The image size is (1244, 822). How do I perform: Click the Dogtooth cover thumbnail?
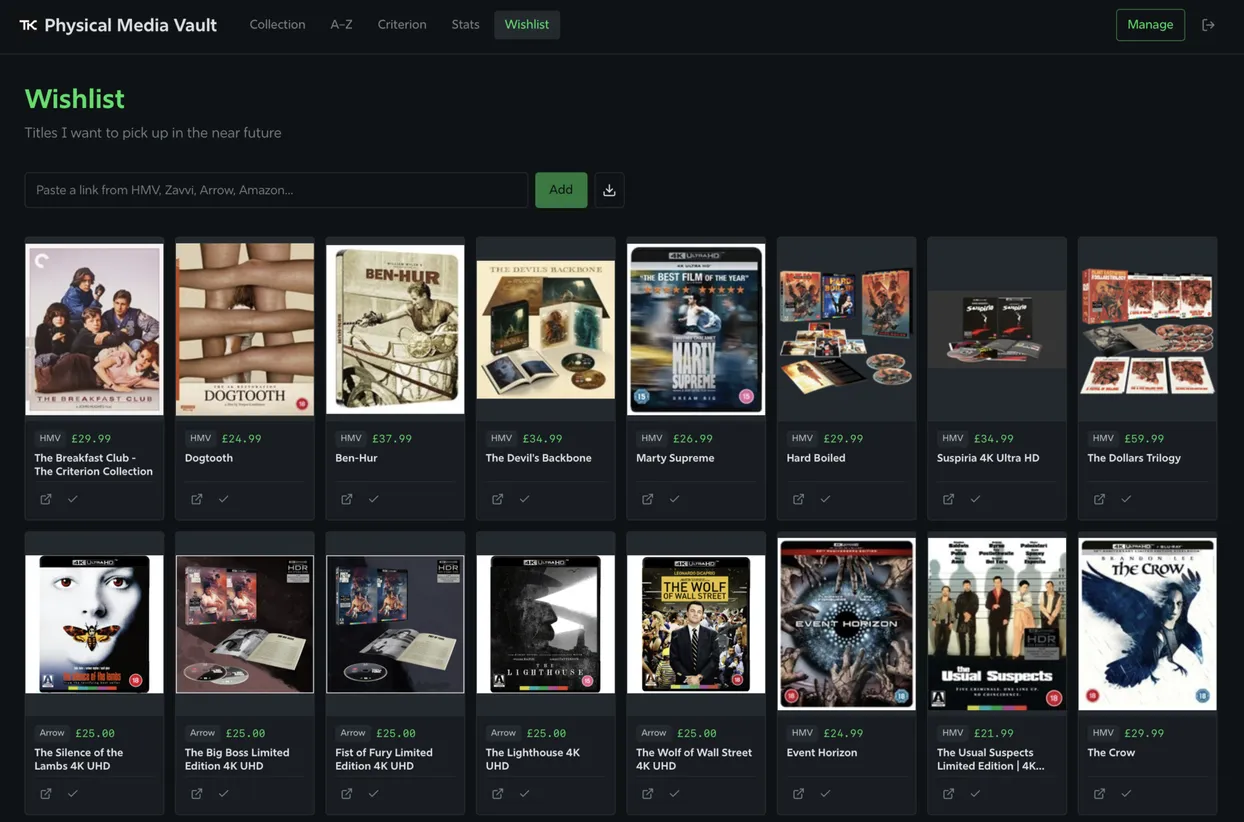pyautogui.click(x=245, y=329)
